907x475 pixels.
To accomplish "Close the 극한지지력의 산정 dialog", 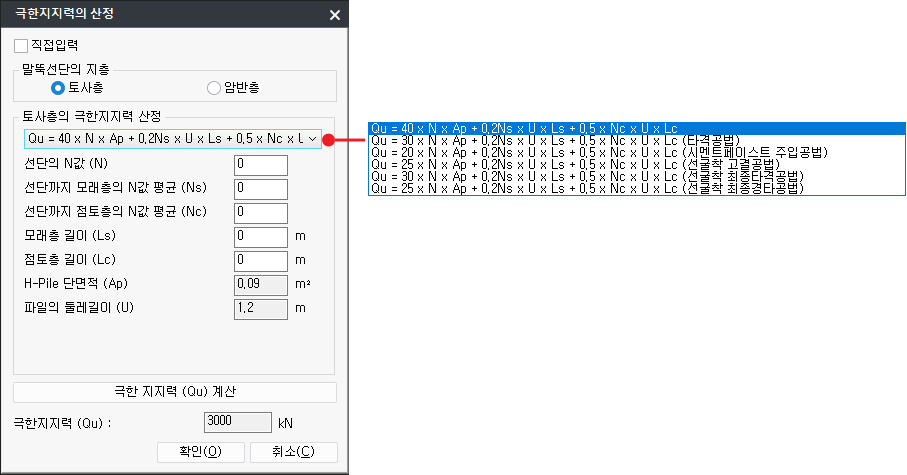I will click(334, 15).
